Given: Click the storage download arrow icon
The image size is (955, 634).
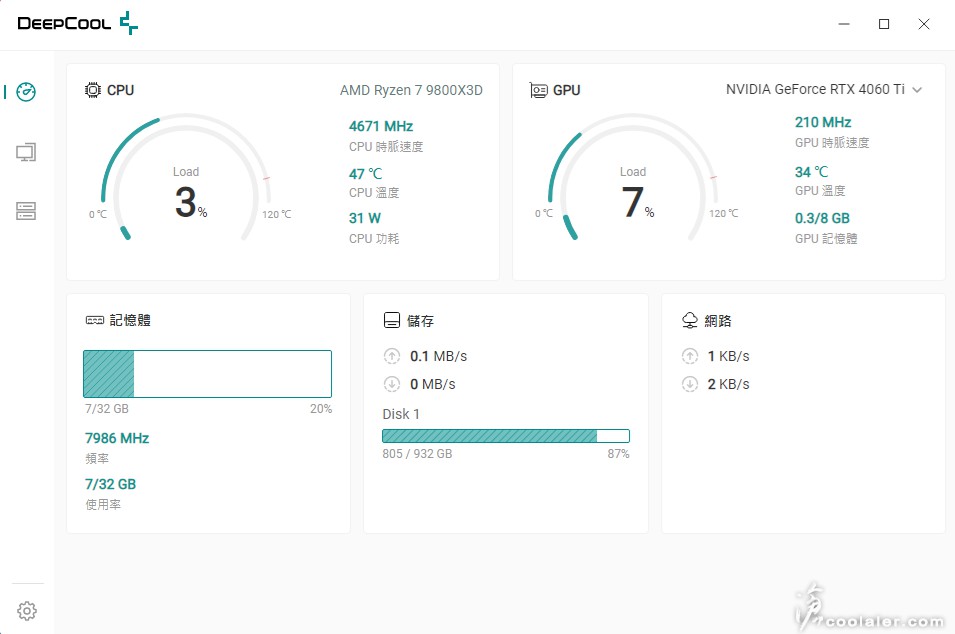Looking at the screenshot, I should pos(392,384).
